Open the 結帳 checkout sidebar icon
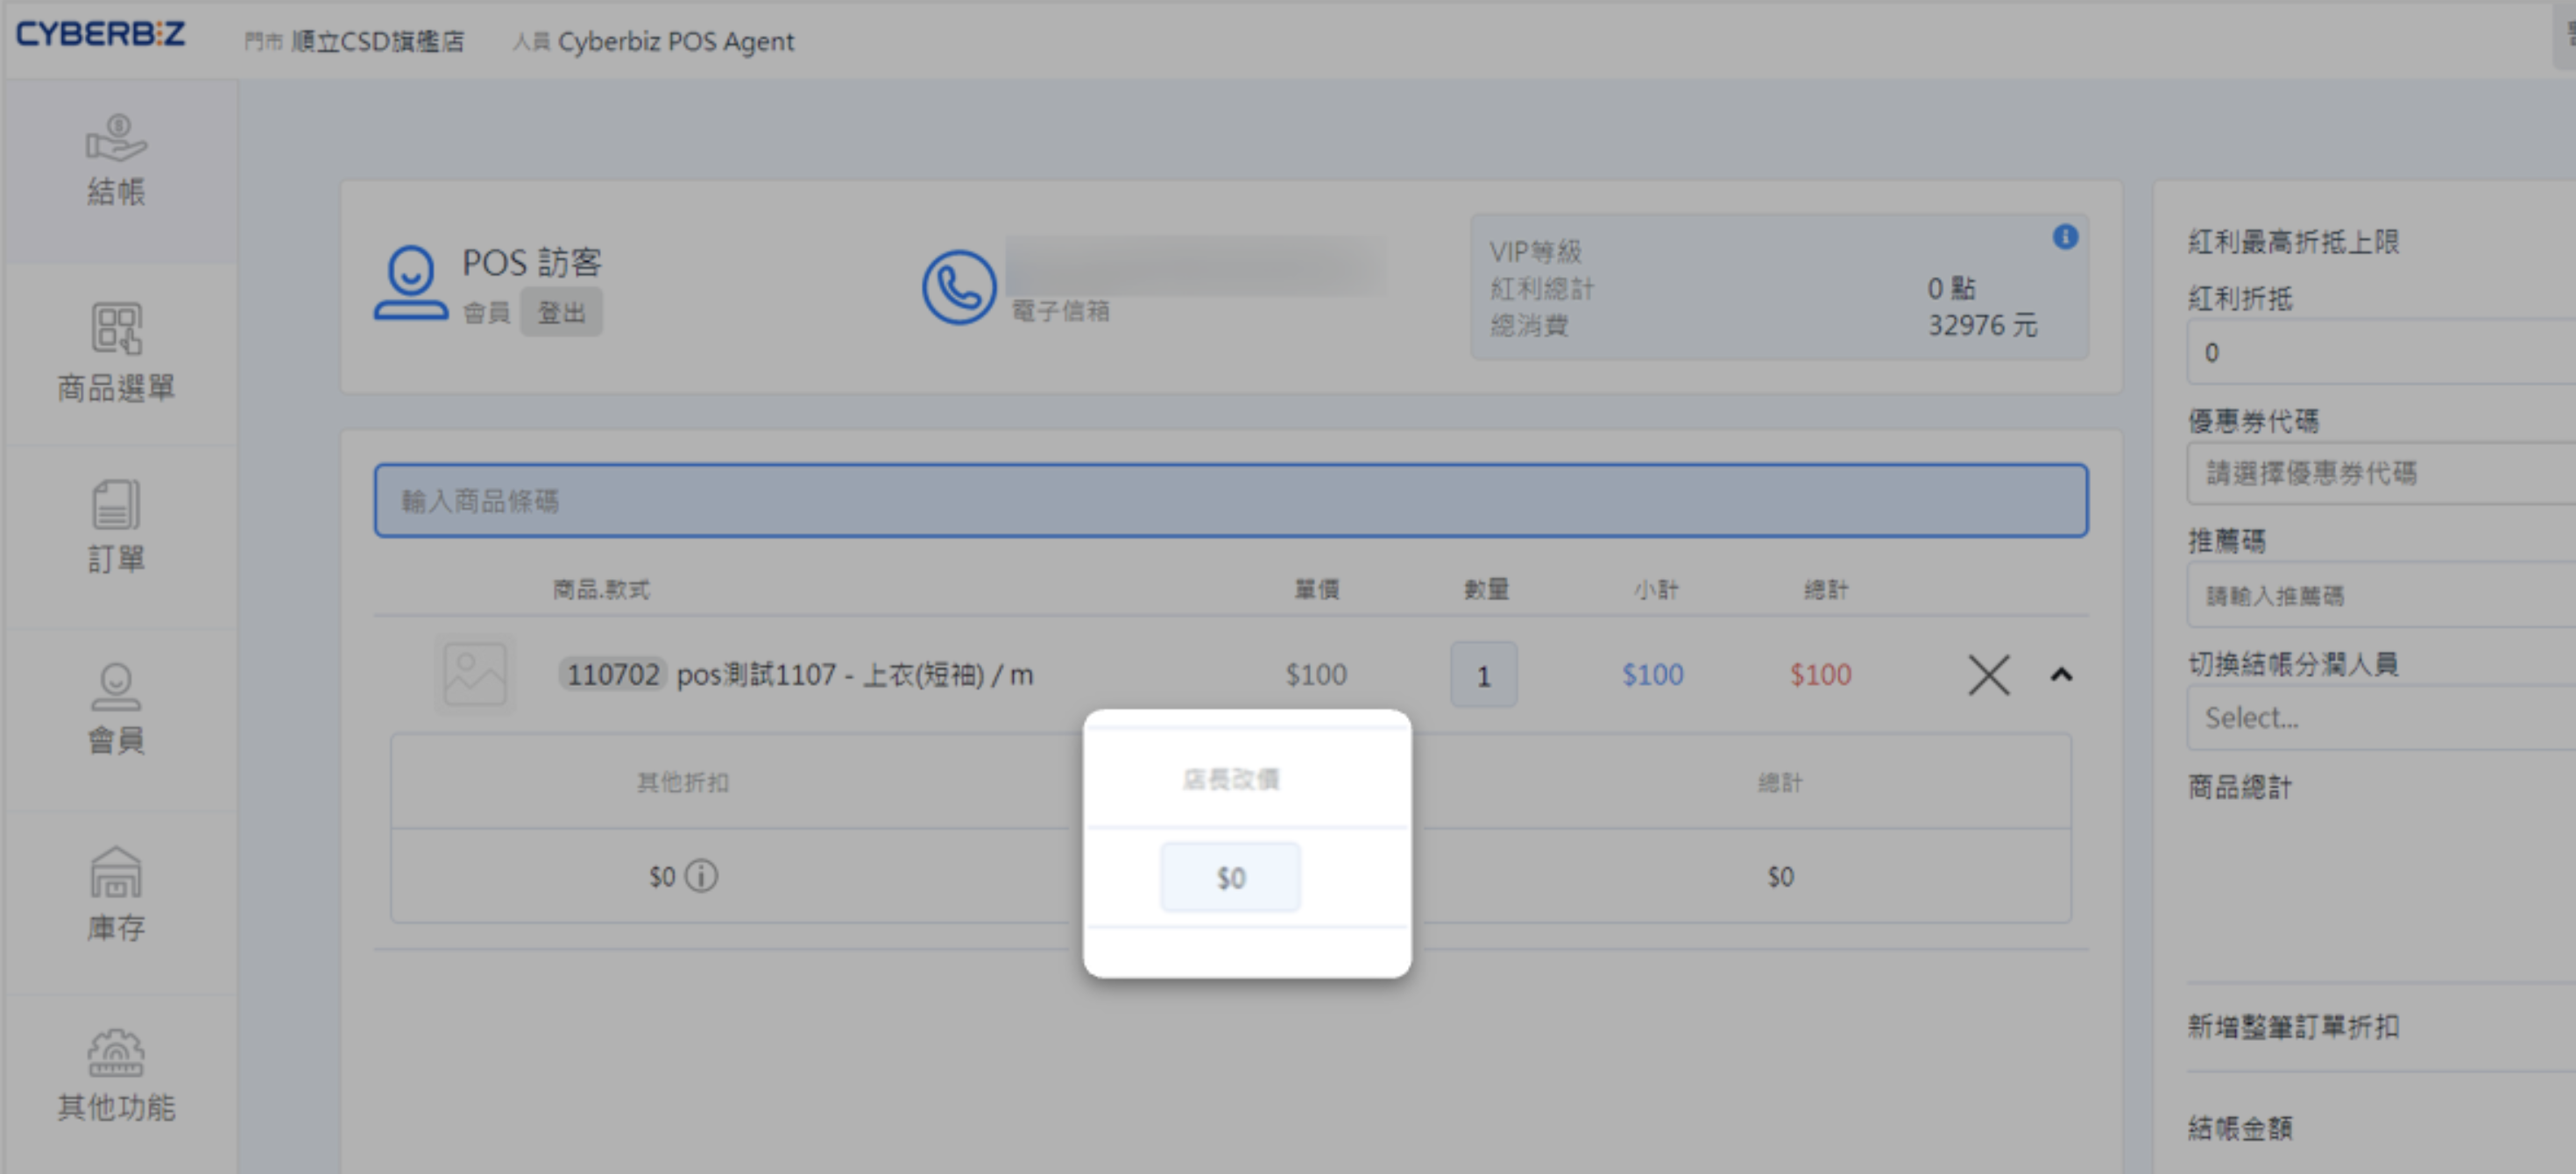This screenshot has width=2576, height=1174. 116,160
